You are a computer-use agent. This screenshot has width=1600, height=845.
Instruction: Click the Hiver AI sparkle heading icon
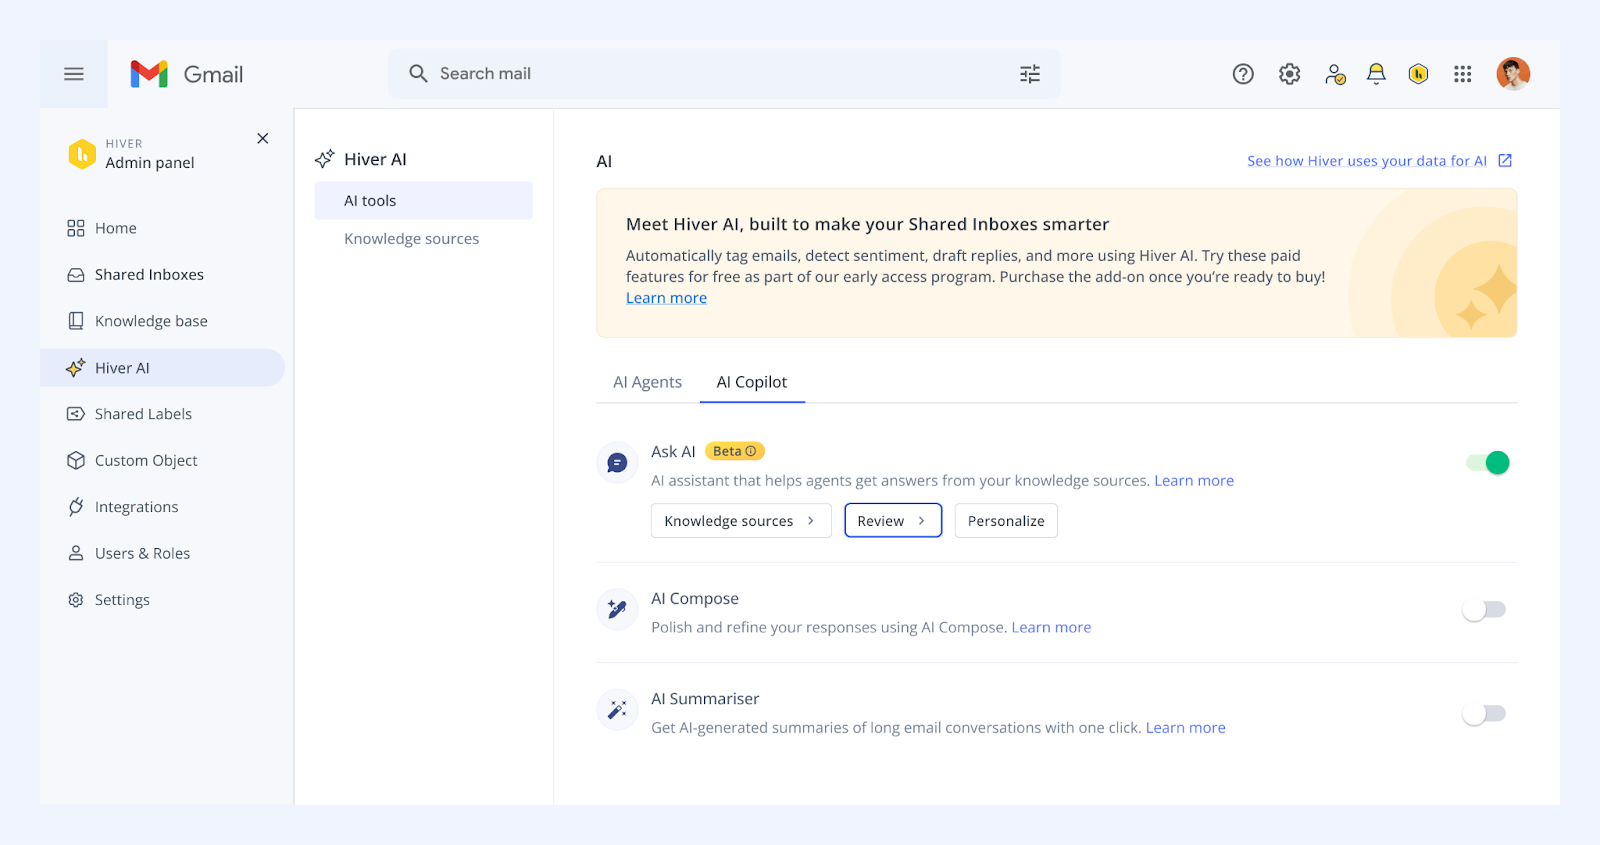[x=324, y=159]
